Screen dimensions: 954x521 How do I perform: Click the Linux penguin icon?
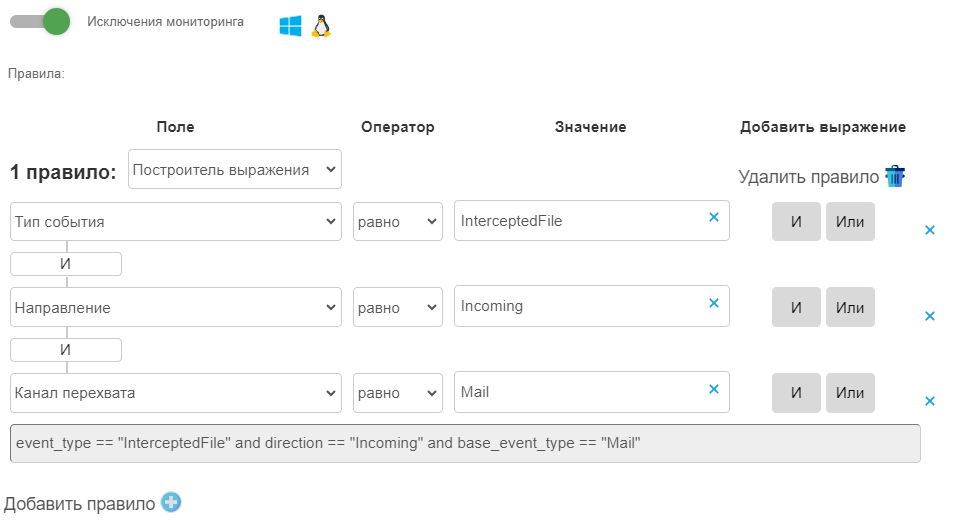320,26
